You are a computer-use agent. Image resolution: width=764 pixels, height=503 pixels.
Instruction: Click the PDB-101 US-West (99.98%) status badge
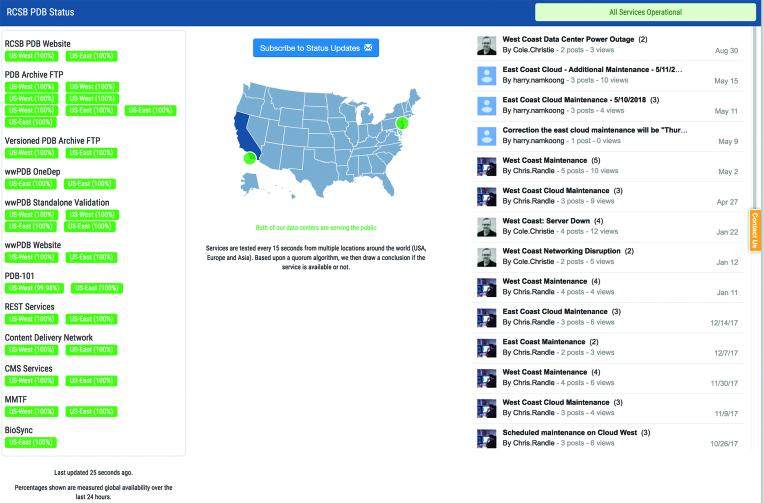click(x=33, y=288)
